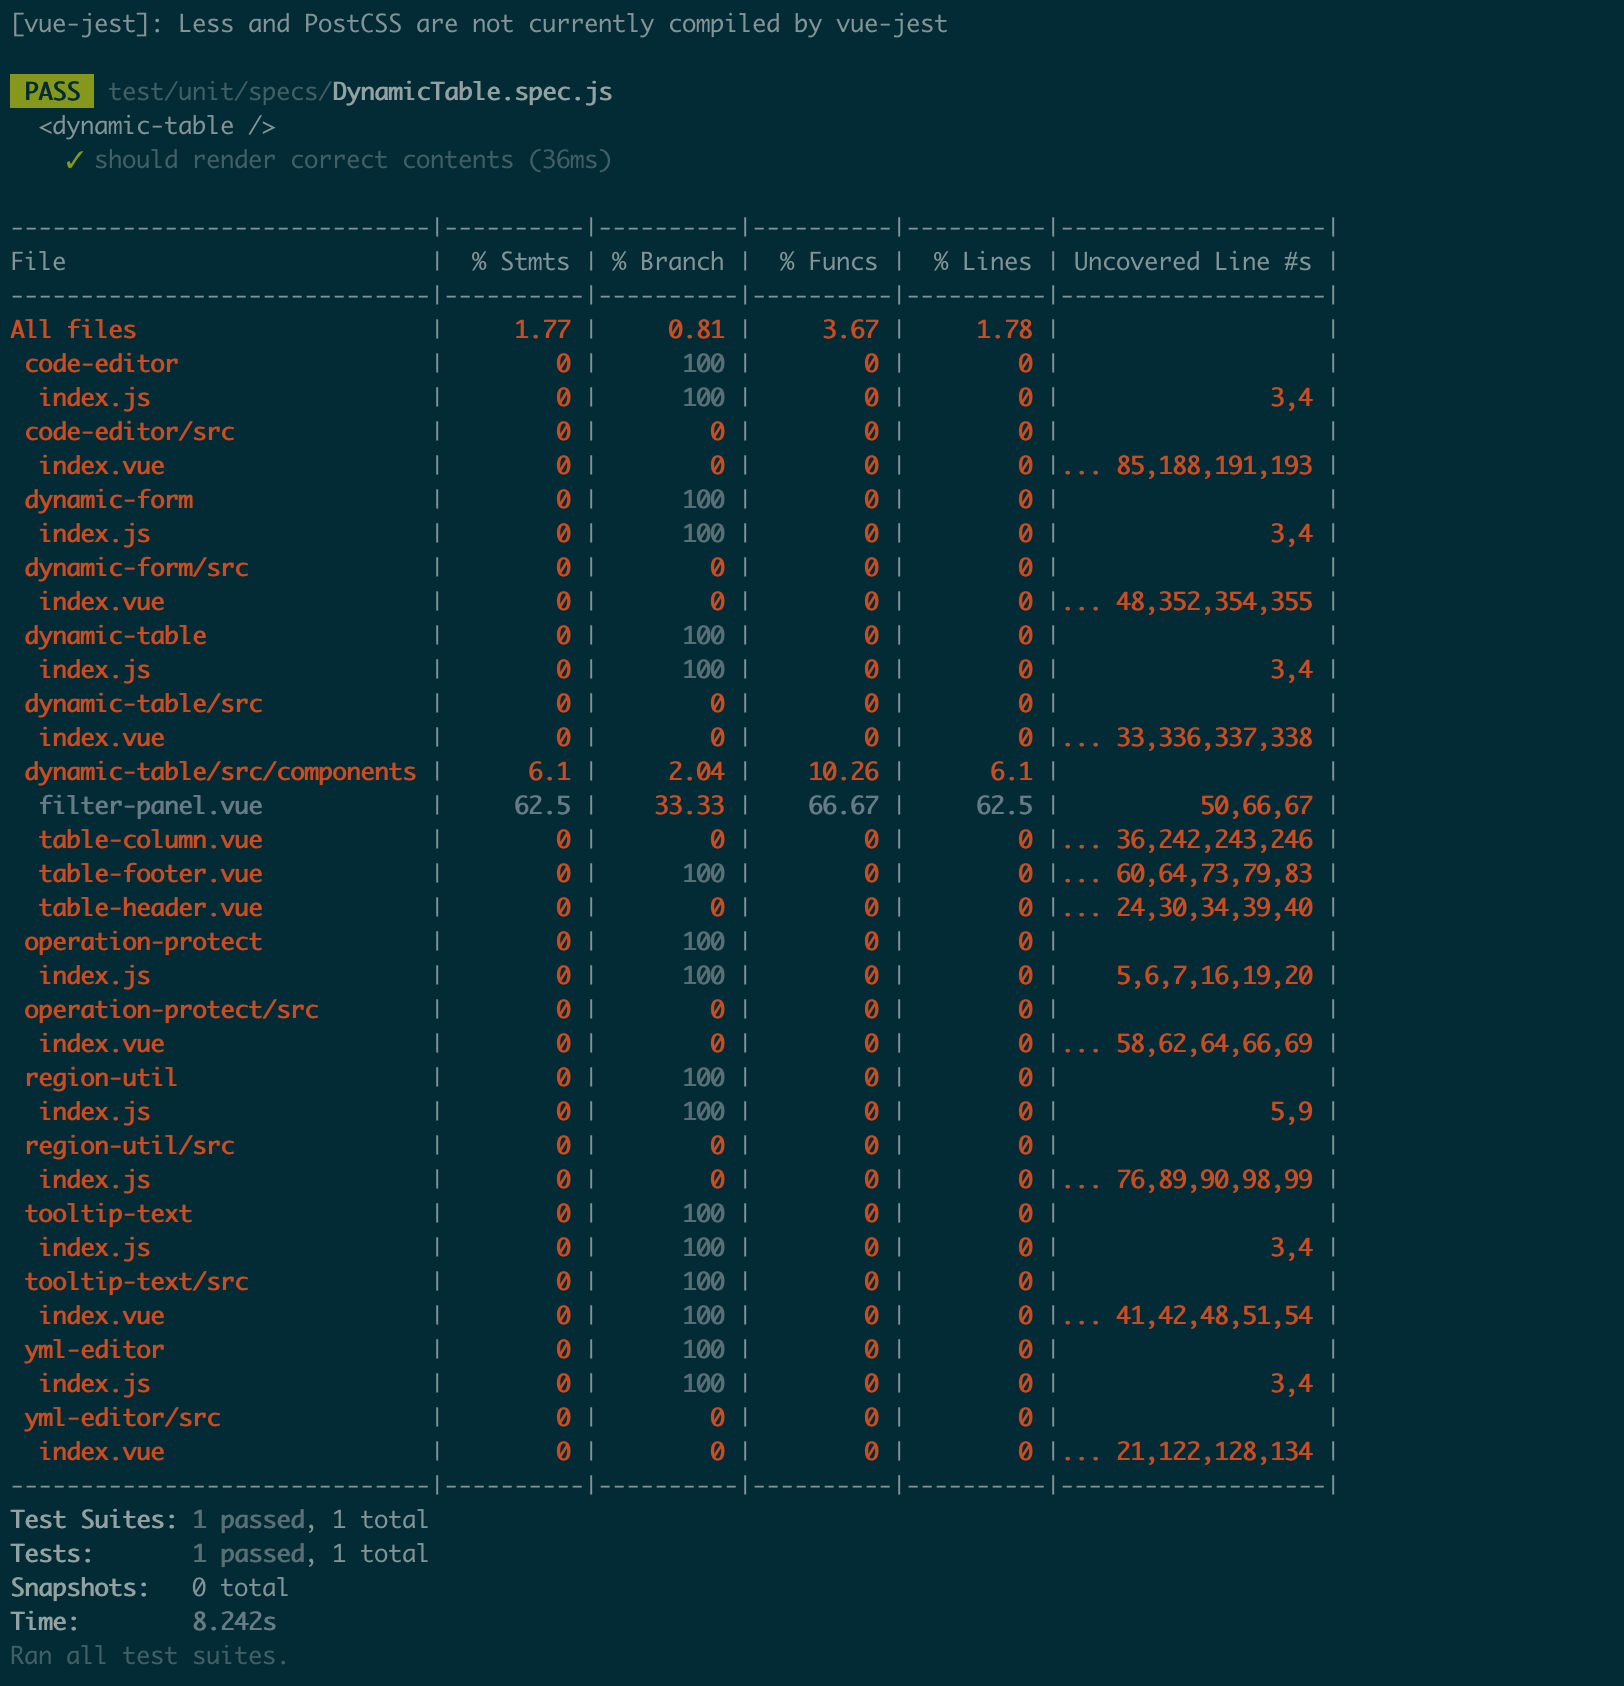The width and height of the screenshot is (1624, 1686).
Task: Click the tooltip-text folder name
Action: click(x=108, y=1214)
